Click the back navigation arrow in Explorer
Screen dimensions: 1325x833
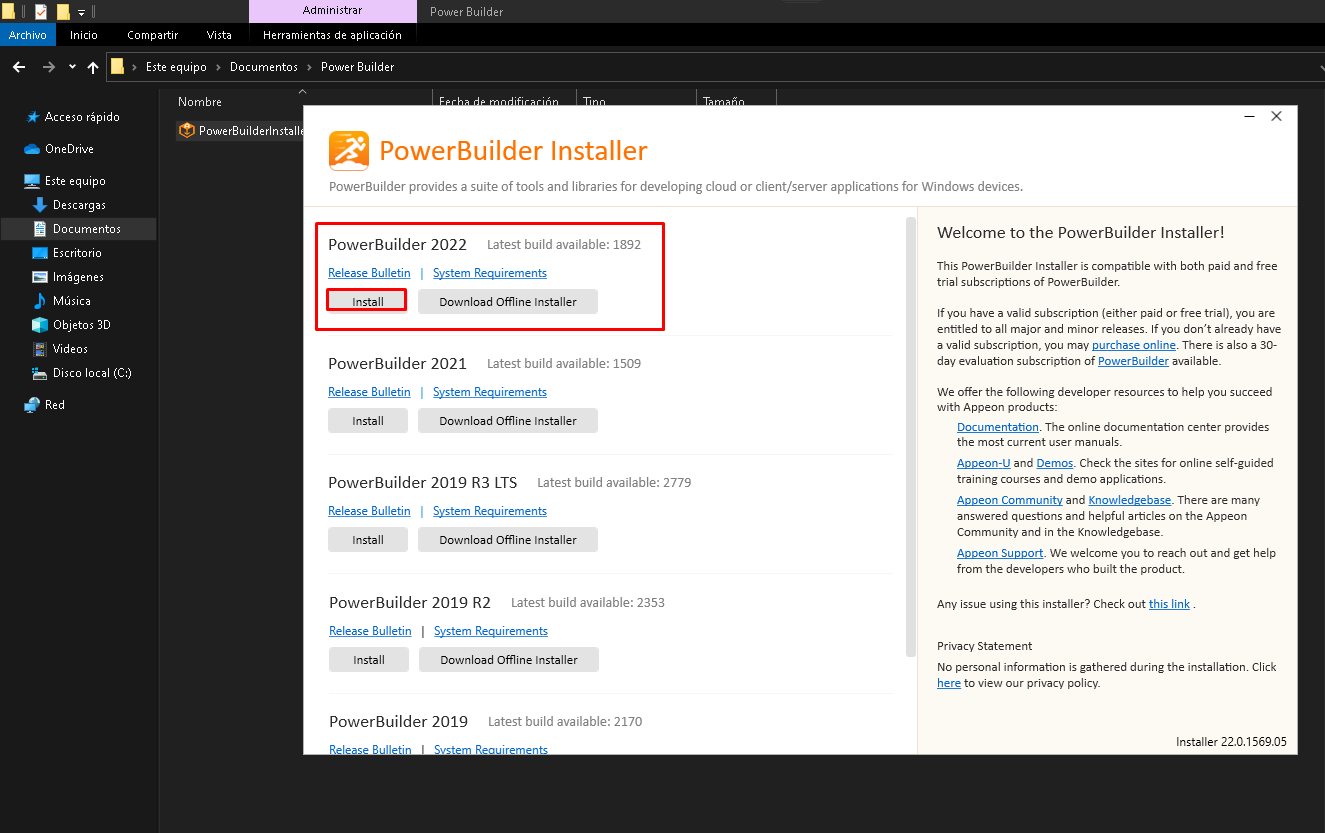tap(18, 67)
